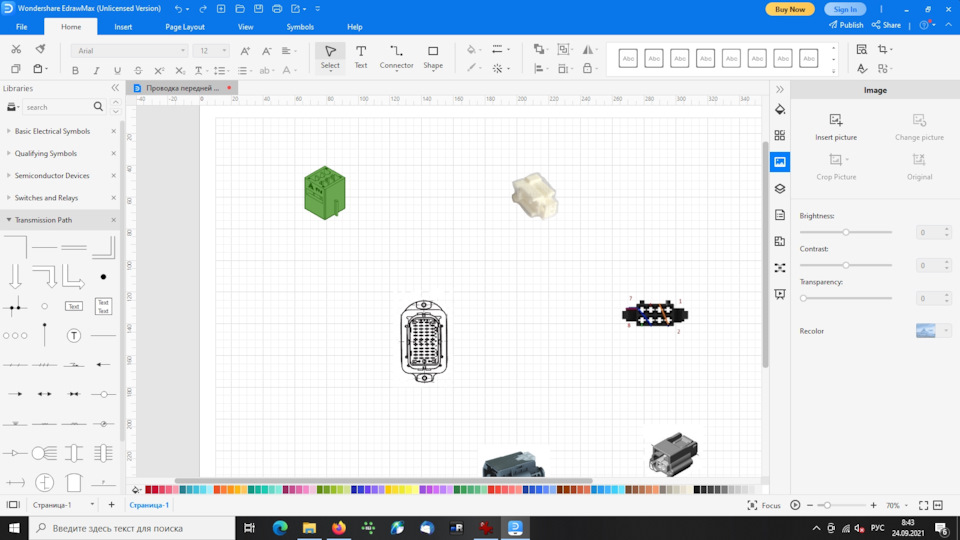Image resolution: width=960 pixels, height=540 pixels.
Task: Click the zoom in plus icon
Action: click(874, 505)
